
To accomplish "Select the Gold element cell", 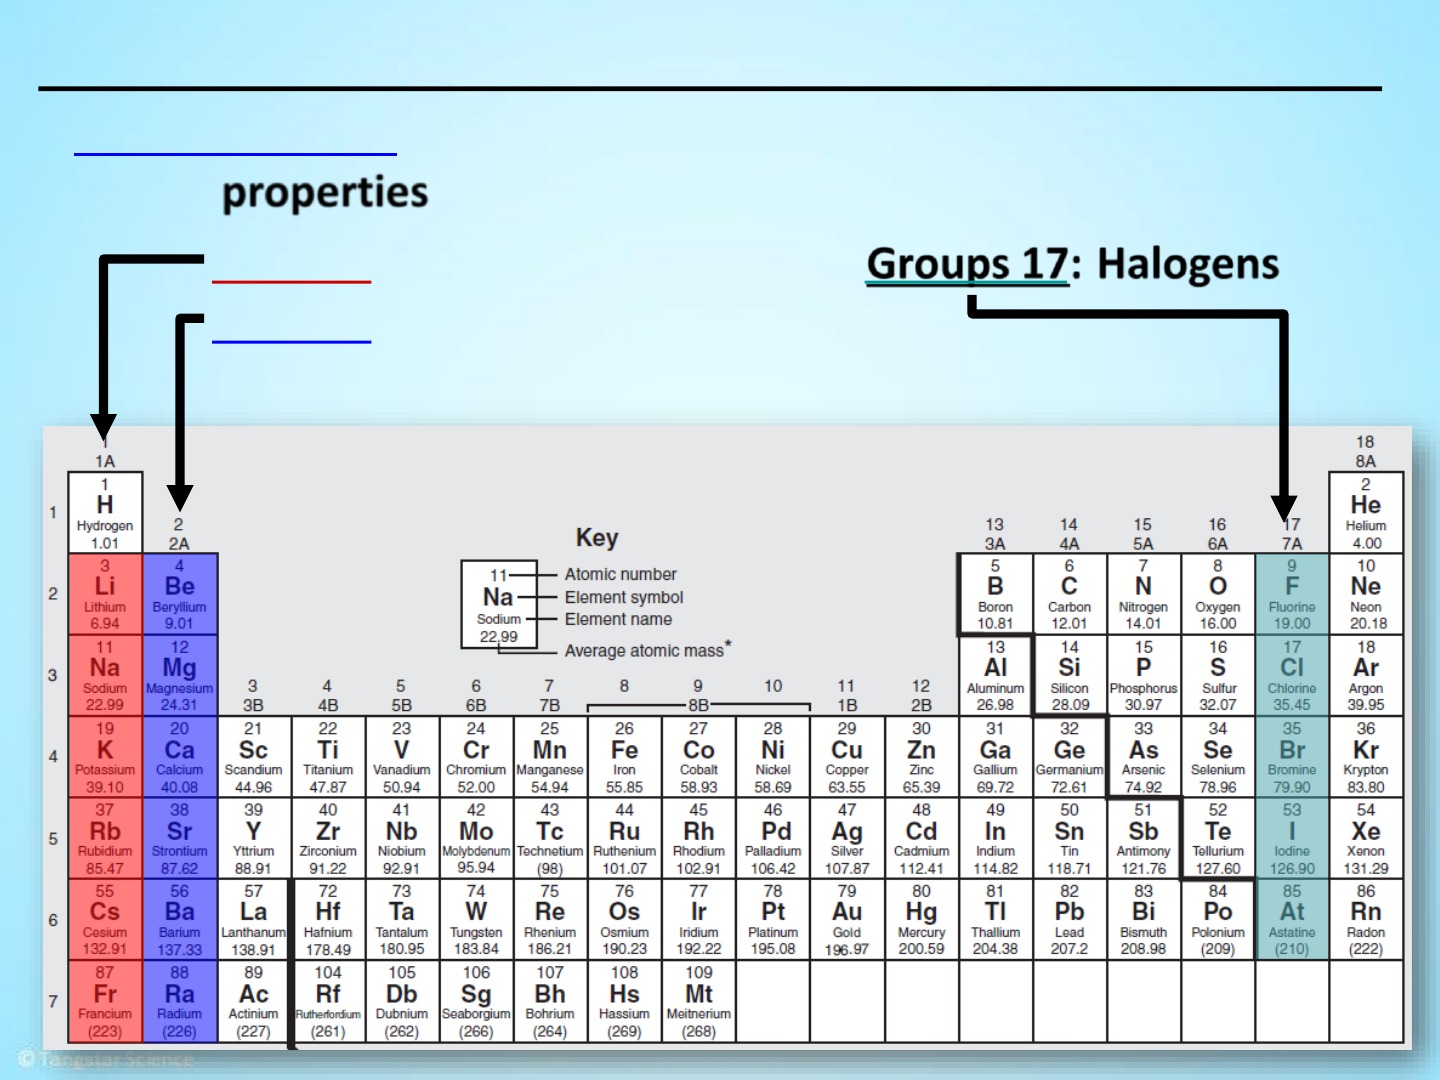I will (847, 919).
